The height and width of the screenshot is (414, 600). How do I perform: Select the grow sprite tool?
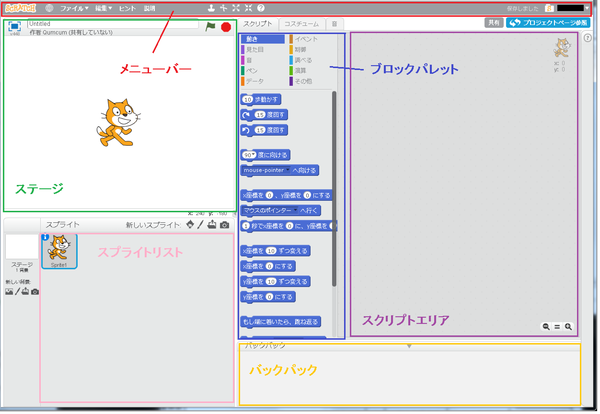(x=236, y=8)
